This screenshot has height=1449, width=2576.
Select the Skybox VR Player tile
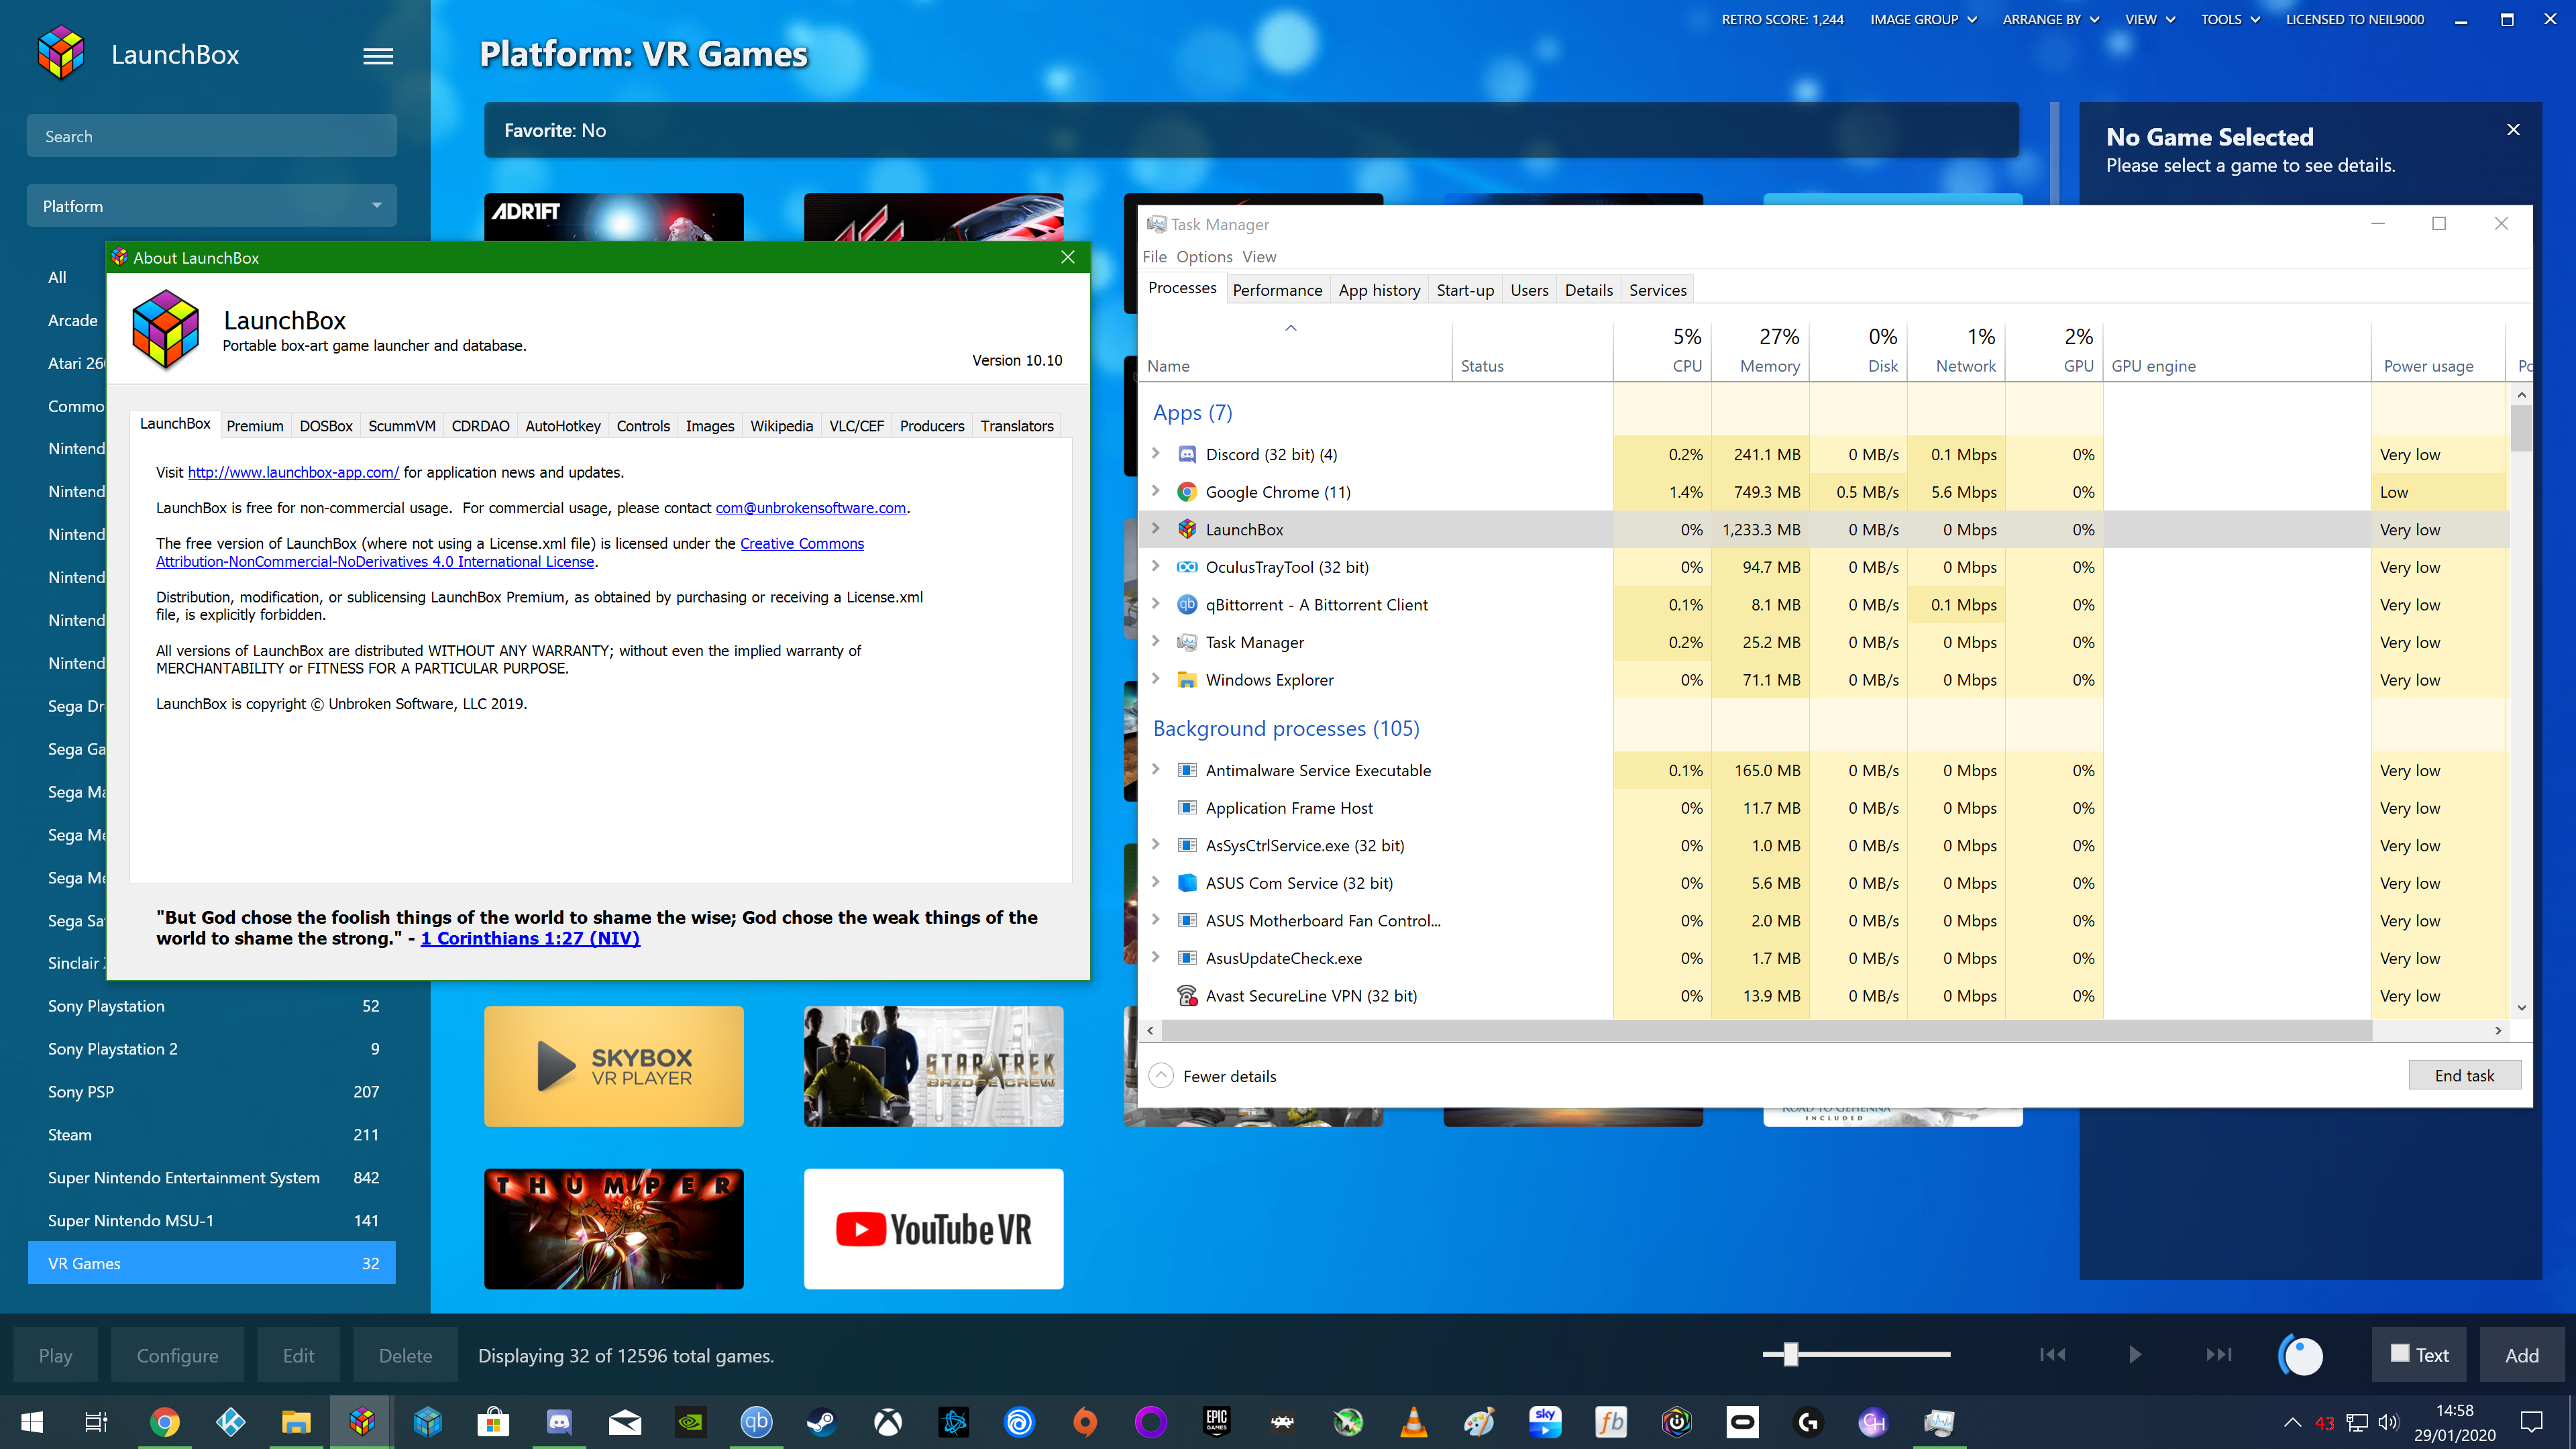[613, 1067]
